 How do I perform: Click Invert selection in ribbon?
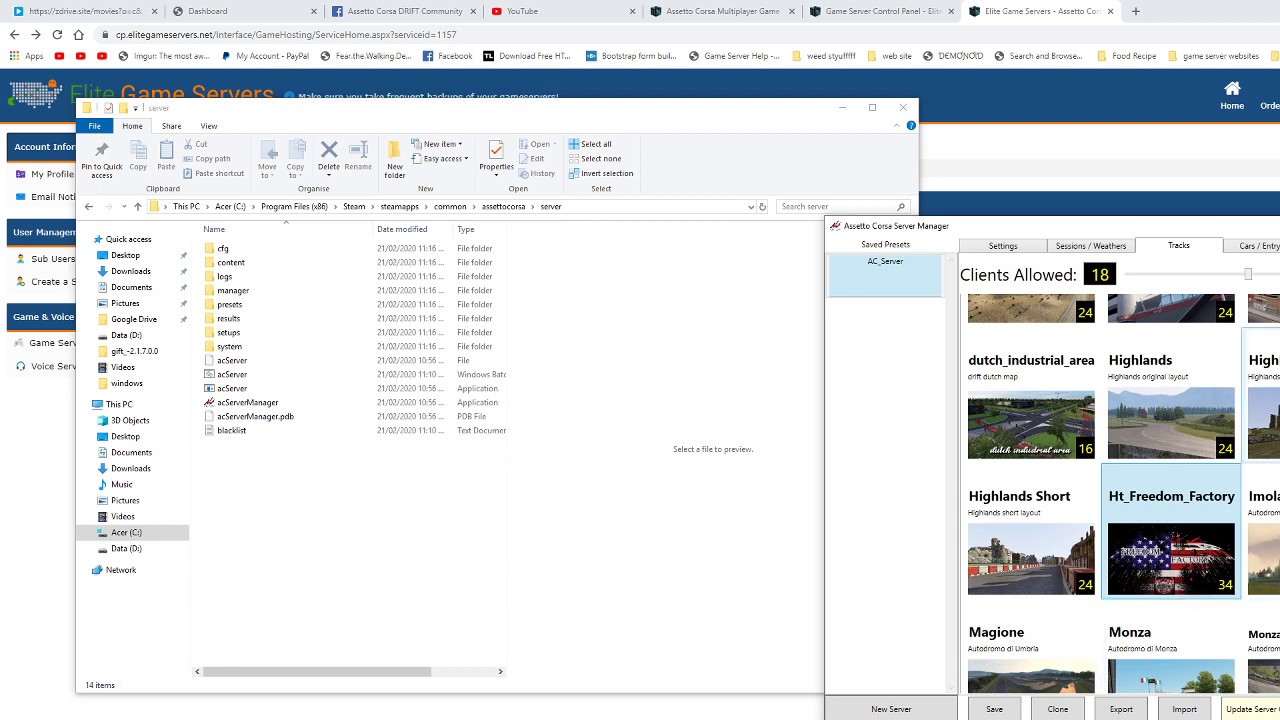tap(601, 173)
